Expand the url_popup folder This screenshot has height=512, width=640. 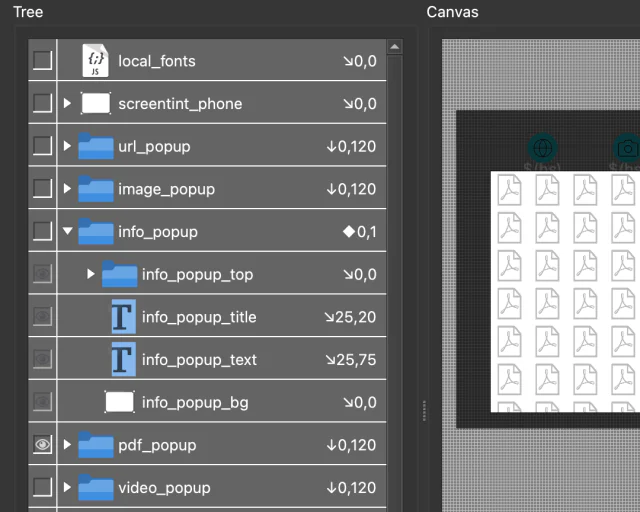pos(67,146)
